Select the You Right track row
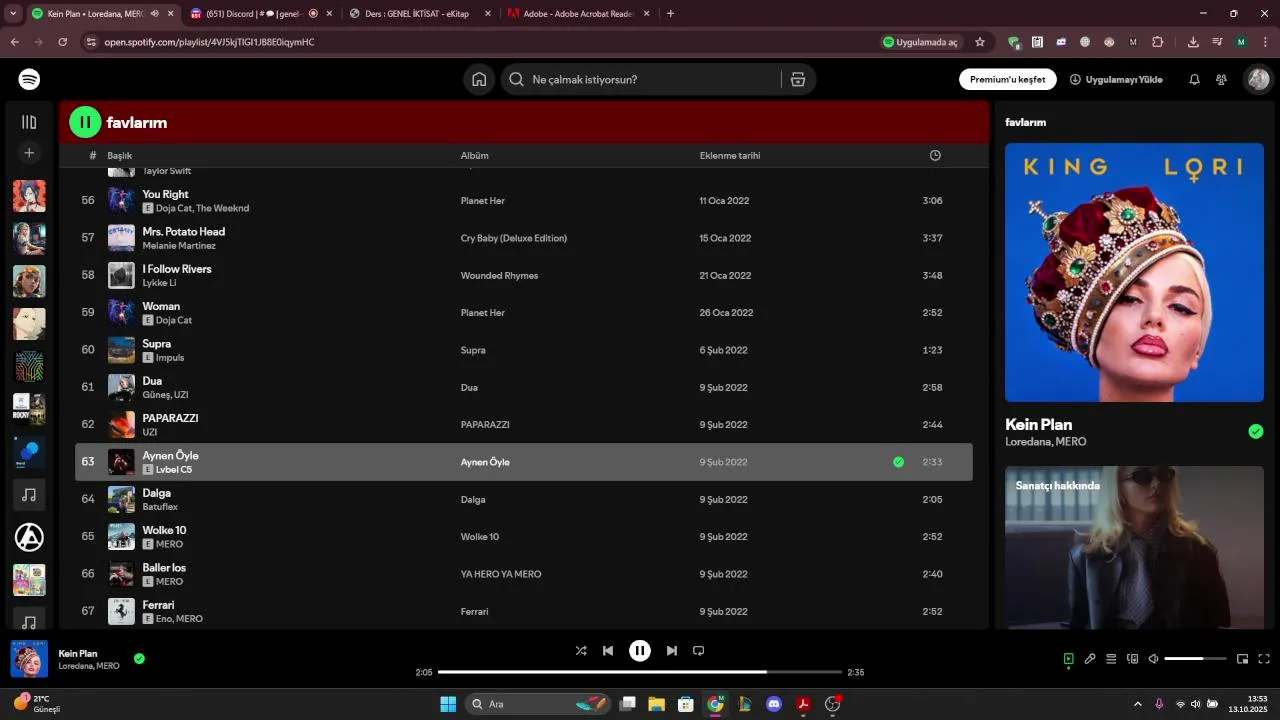The height and width of the screenshot is (720, 1280). point(524,201)
